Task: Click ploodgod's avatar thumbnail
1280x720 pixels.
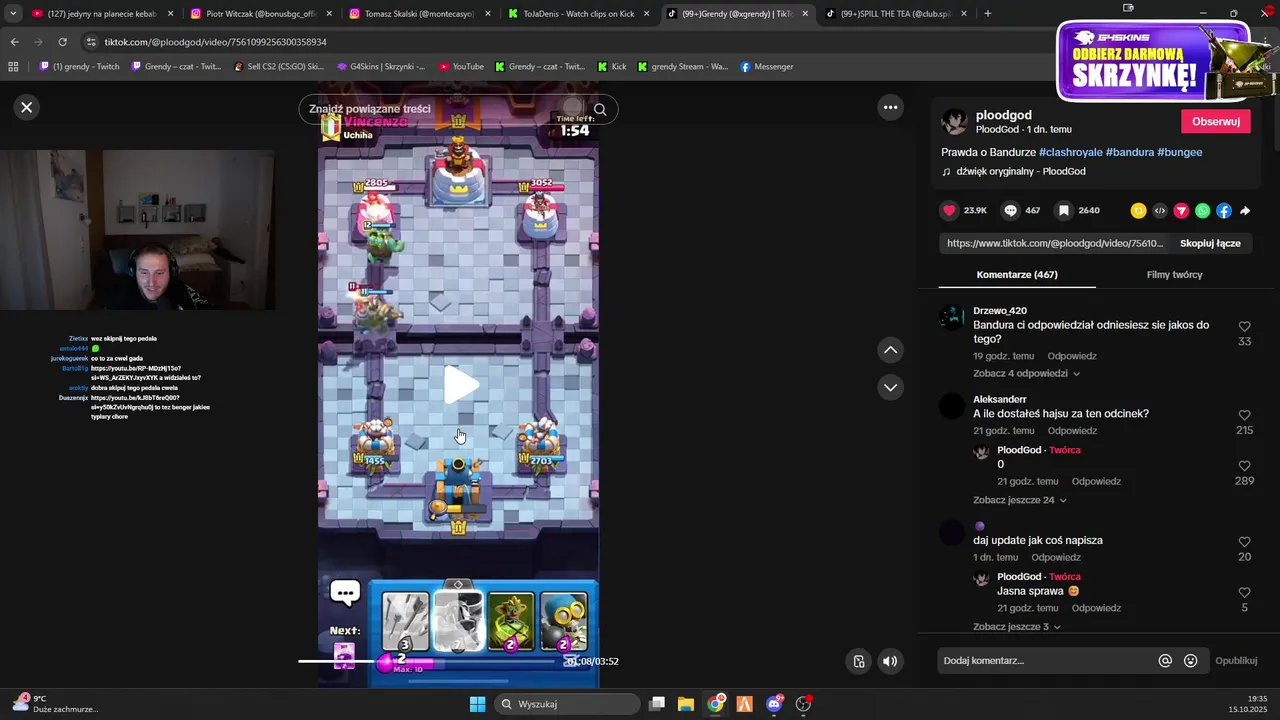Action: tap(955, 122)
